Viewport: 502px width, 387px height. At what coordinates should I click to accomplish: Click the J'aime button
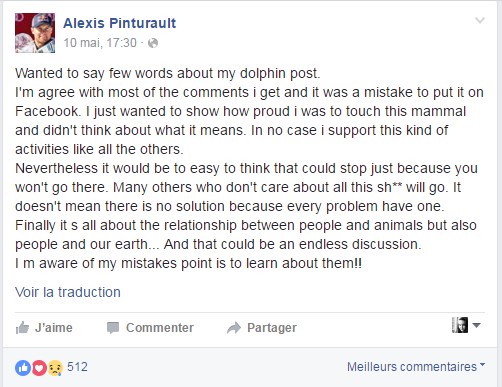point(44,328)
